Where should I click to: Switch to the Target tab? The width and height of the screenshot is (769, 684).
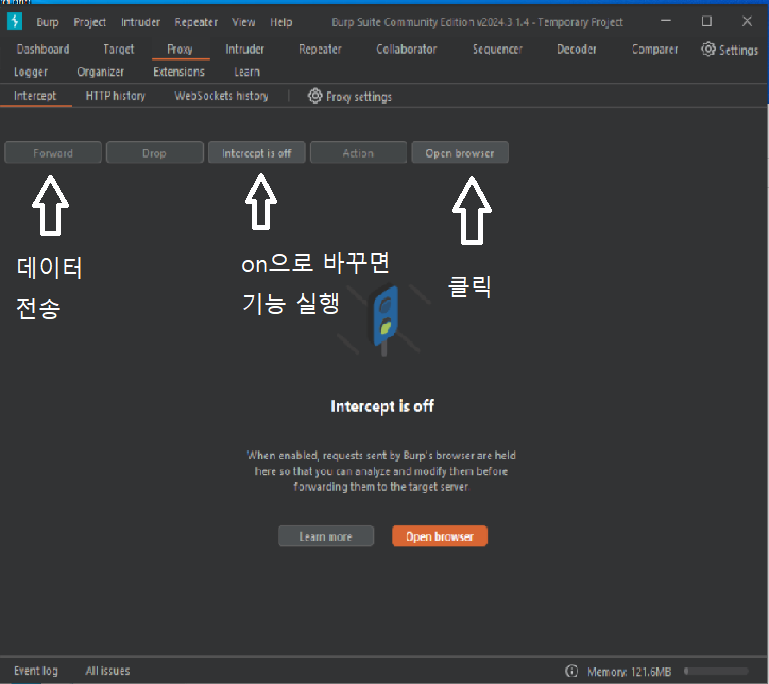[119, 49]
